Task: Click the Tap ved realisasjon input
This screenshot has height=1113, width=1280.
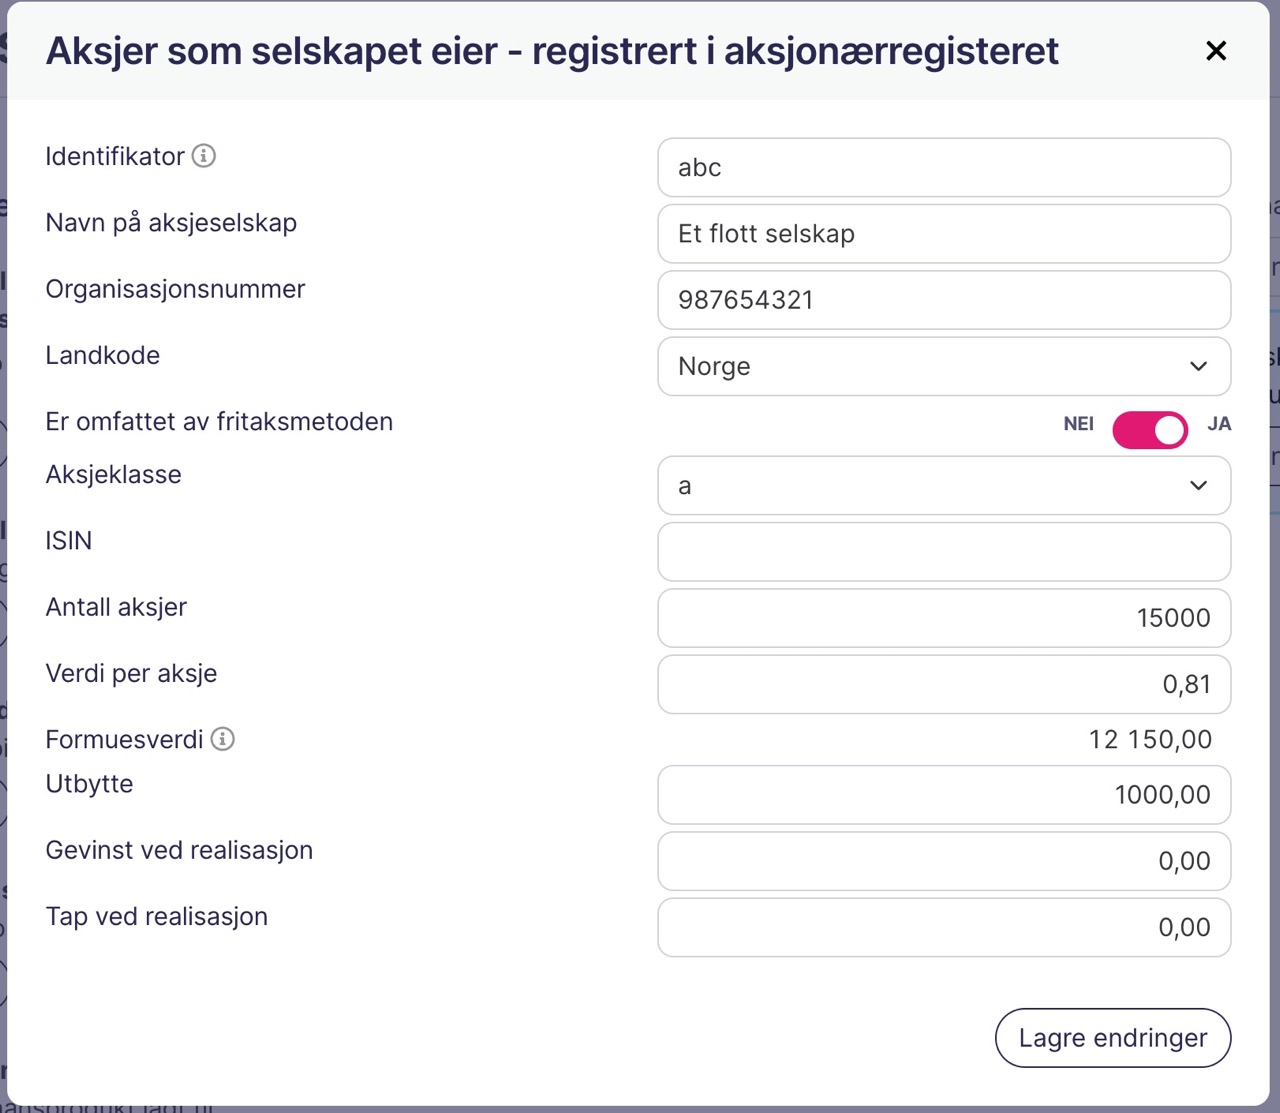Action: (x=943, y=927)
